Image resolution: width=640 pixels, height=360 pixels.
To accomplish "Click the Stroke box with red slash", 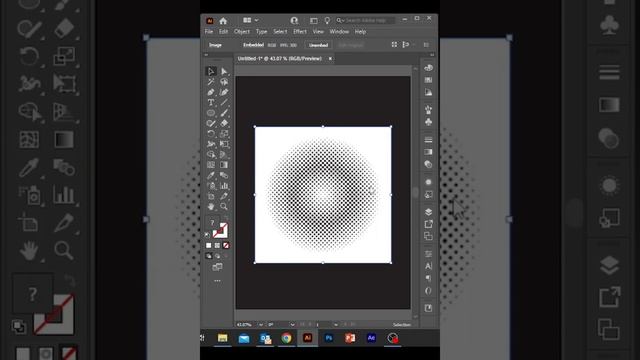I will click(220, 231).
